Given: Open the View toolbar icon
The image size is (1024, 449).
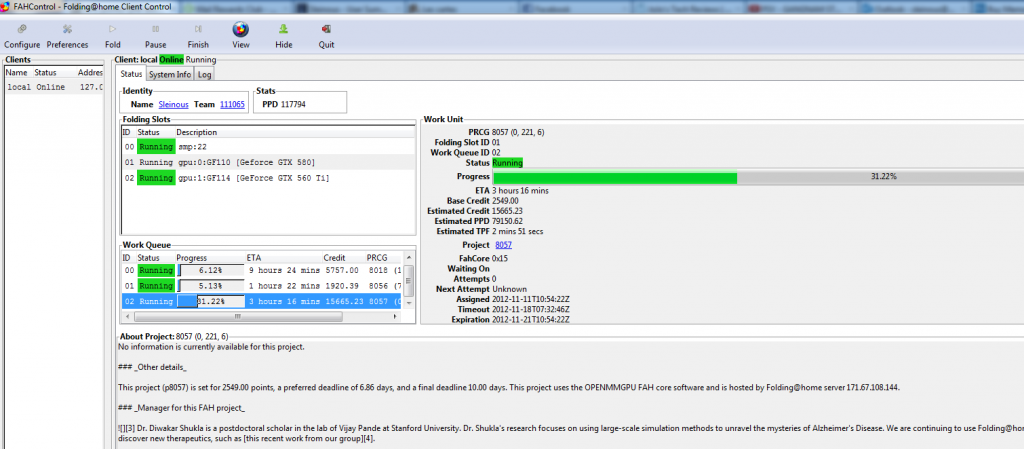Looking at the screenshot, I should tap(241, 30).
